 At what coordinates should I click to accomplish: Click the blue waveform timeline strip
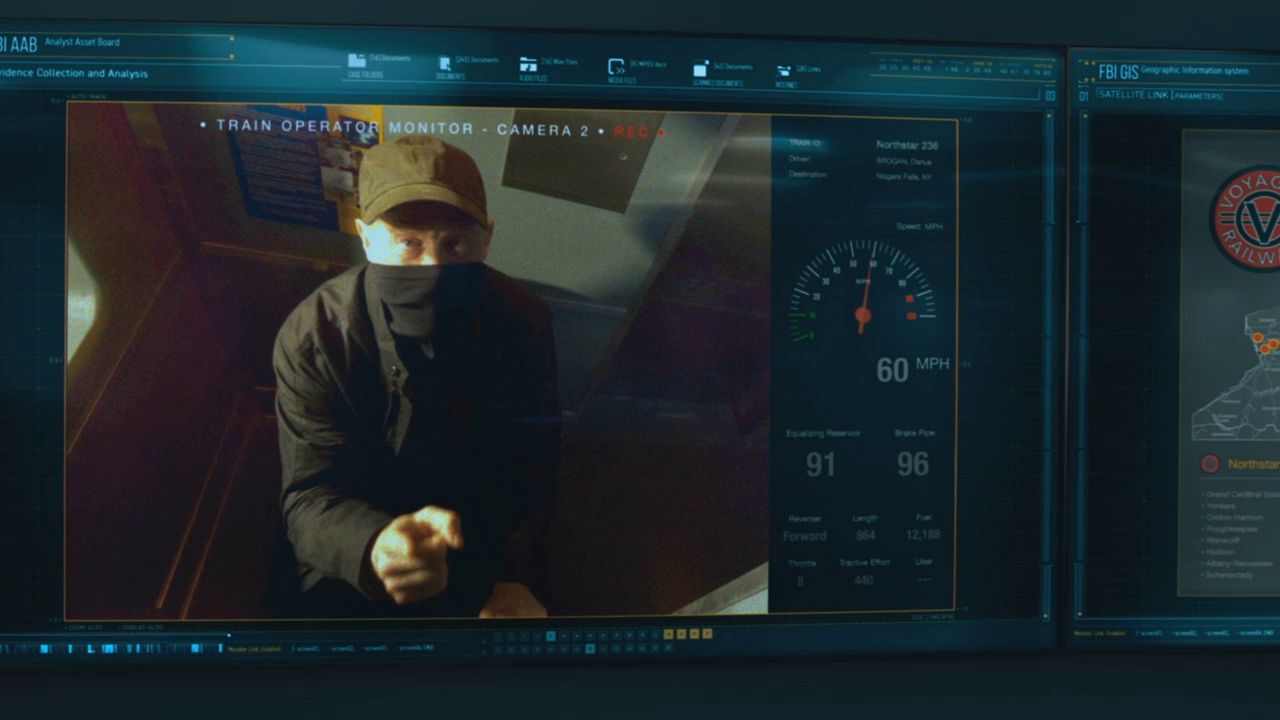(x=110, y=648)
